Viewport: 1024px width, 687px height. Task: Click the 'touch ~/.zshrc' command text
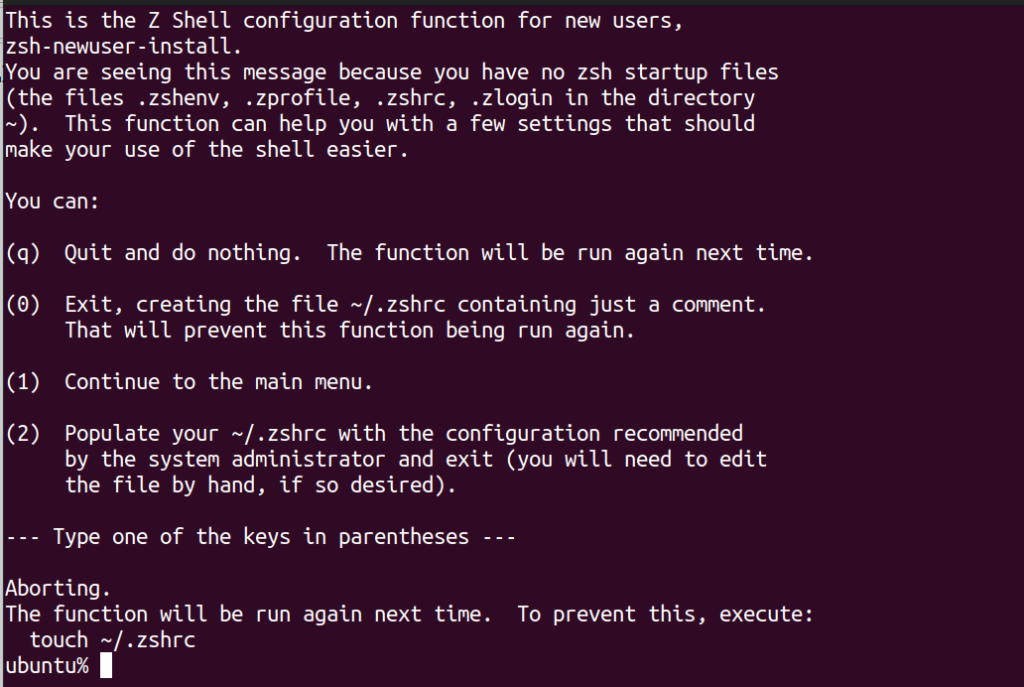point(112,640)
